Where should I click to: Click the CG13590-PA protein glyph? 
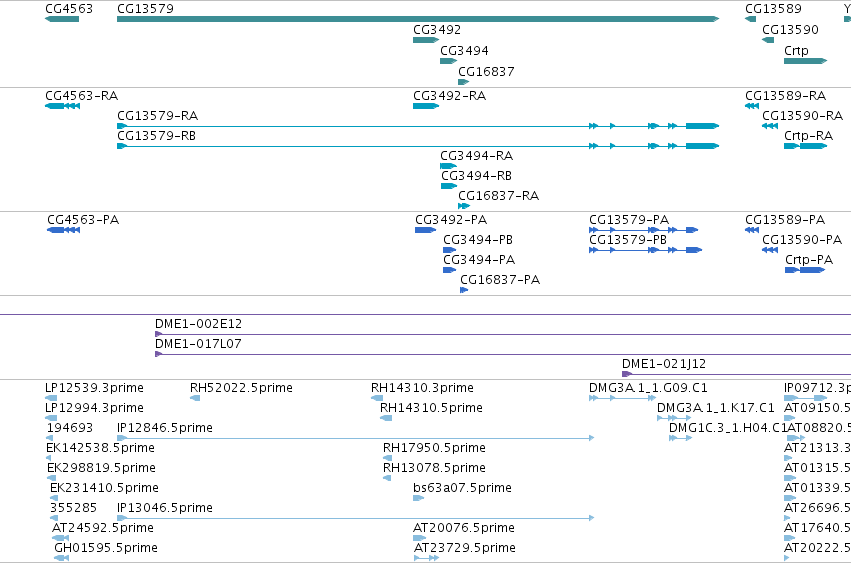770,250
